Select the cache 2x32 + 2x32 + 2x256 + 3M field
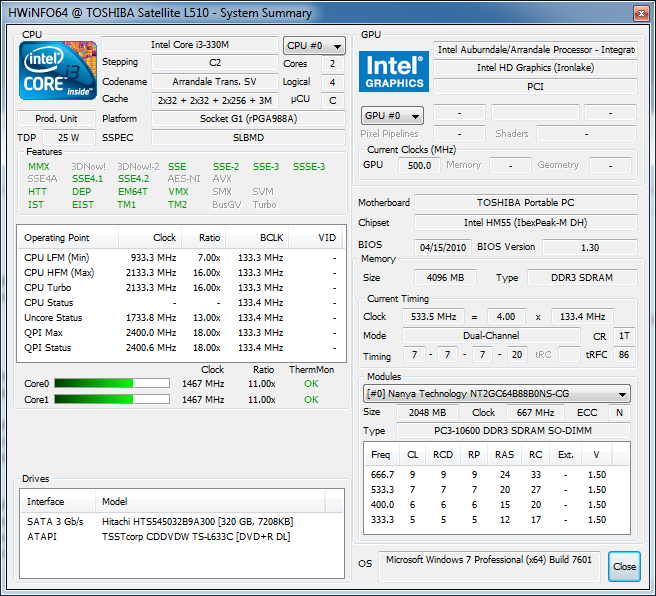656x596 pixels. pyautogui.click(x=215, y=100)
